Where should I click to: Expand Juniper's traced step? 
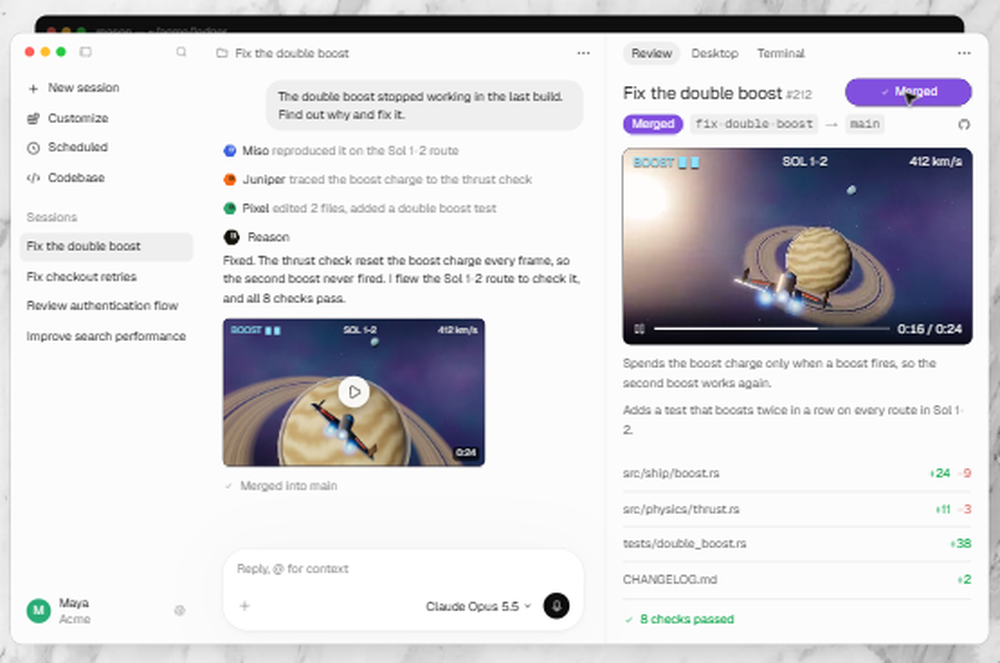pyautogui.click(x=378, y=180)
